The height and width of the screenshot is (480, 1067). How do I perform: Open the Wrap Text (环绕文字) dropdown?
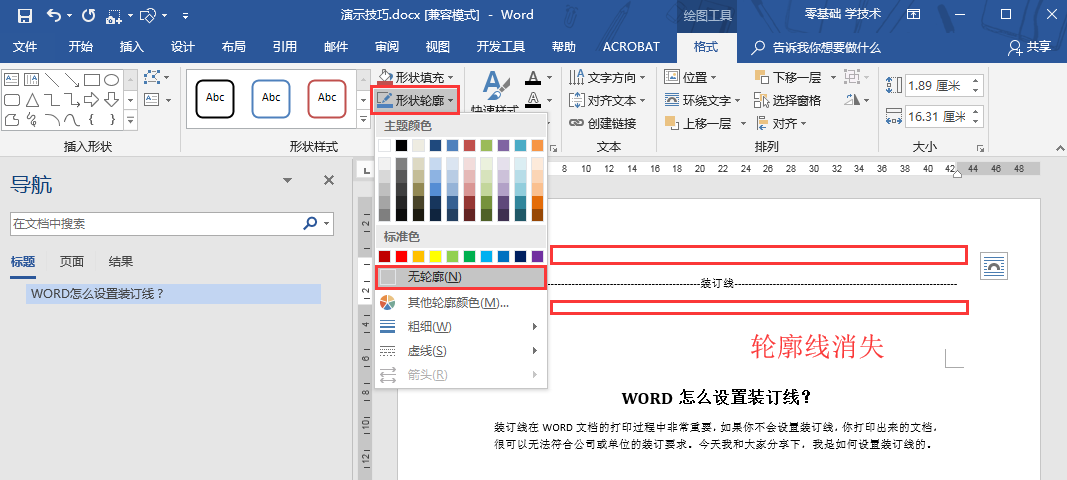point(702,100)
